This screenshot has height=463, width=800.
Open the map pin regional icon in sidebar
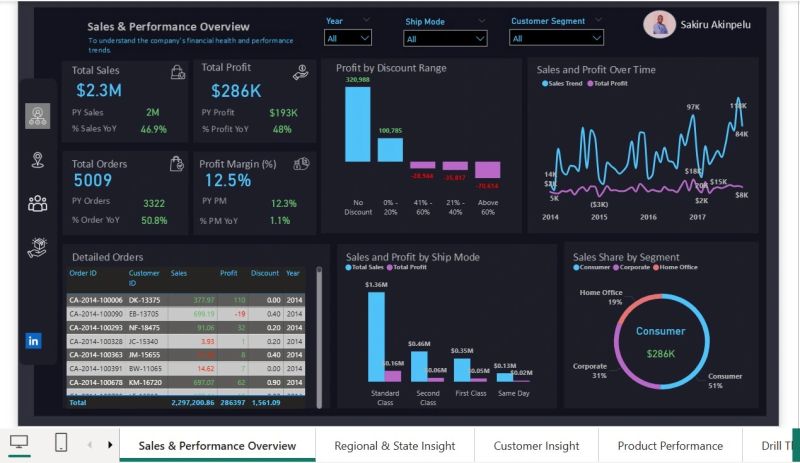(38, 160)
